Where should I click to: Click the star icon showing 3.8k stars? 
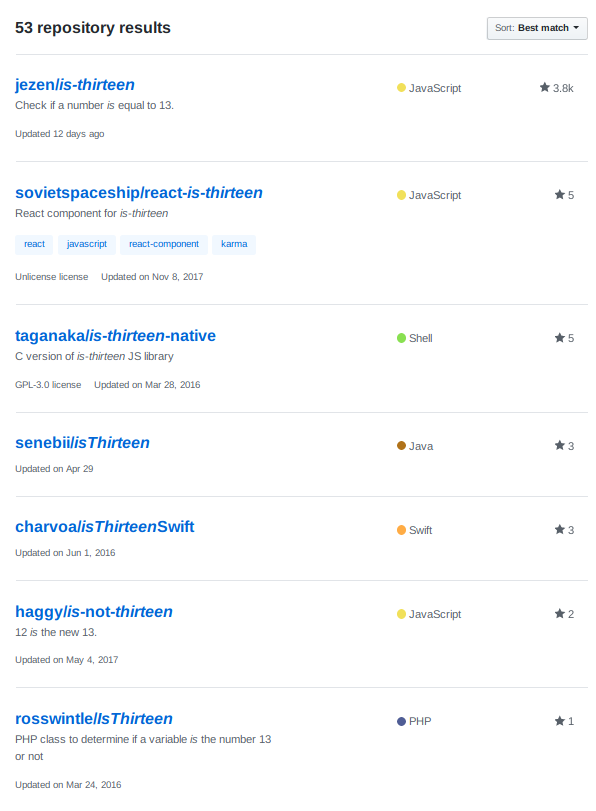pyautogui.click(x=544, y=87)
